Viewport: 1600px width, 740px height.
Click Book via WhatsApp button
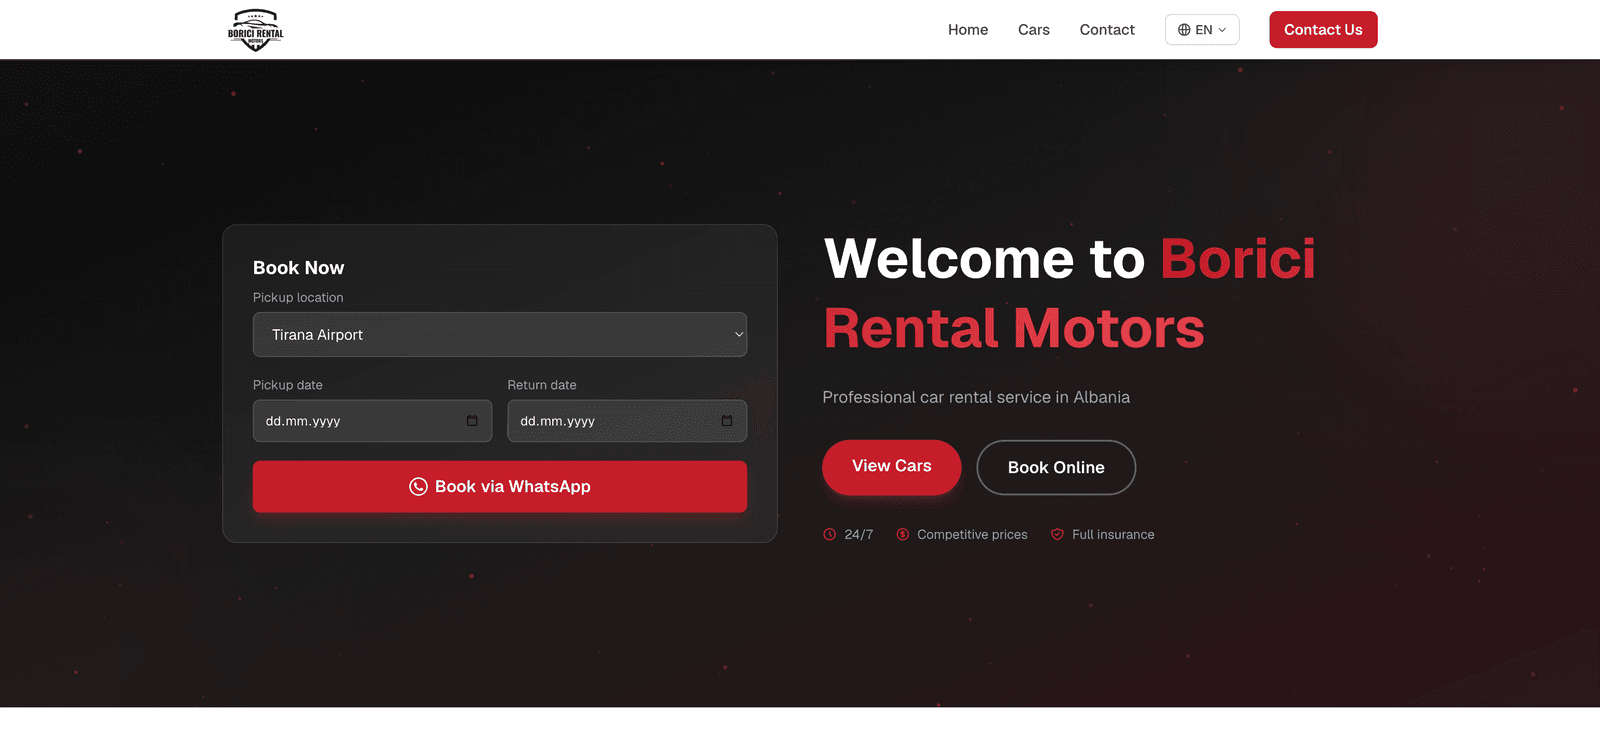tap(500, 487)
